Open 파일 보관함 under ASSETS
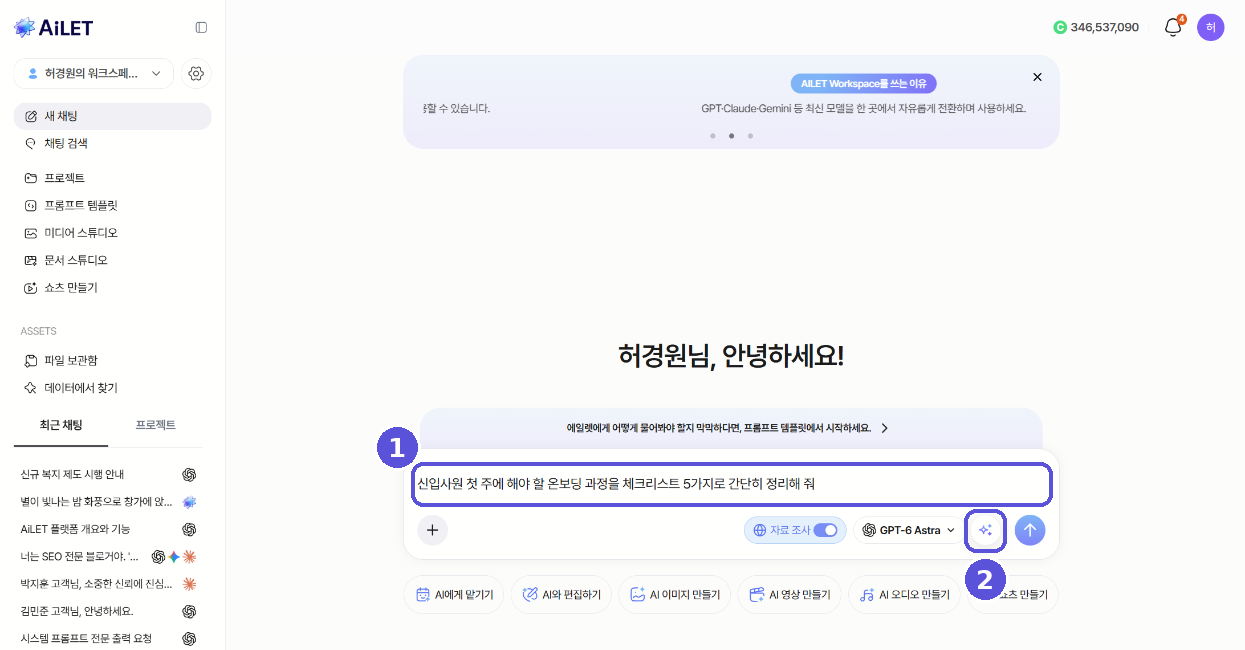Screen dimensions: 1245x650 pyautogui.click(x=112, y=360)
